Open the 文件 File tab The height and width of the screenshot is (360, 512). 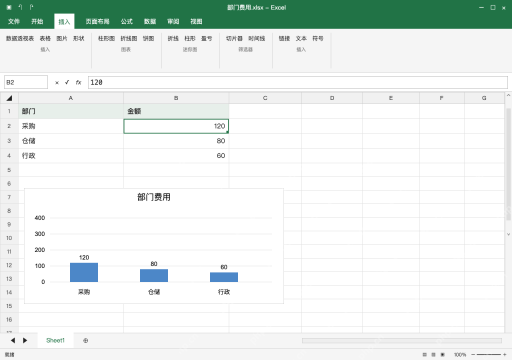[14, 22]
